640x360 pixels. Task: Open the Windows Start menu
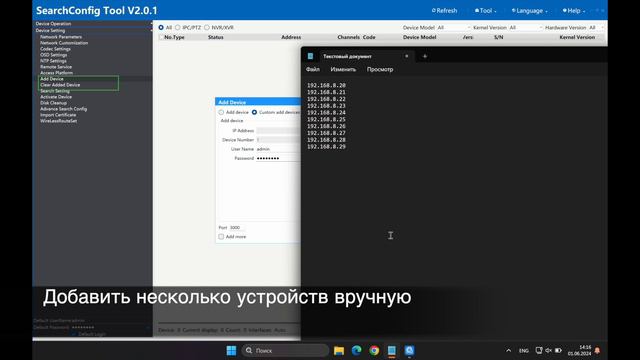tap(231, 351)
